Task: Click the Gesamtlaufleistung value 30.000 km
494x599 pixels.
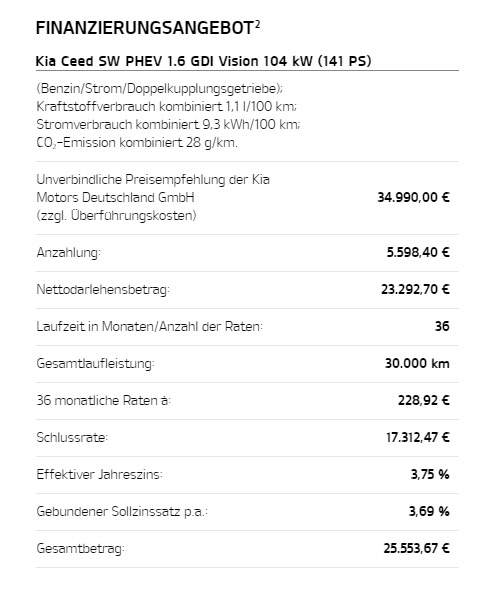Action: (x=417, y=363)
